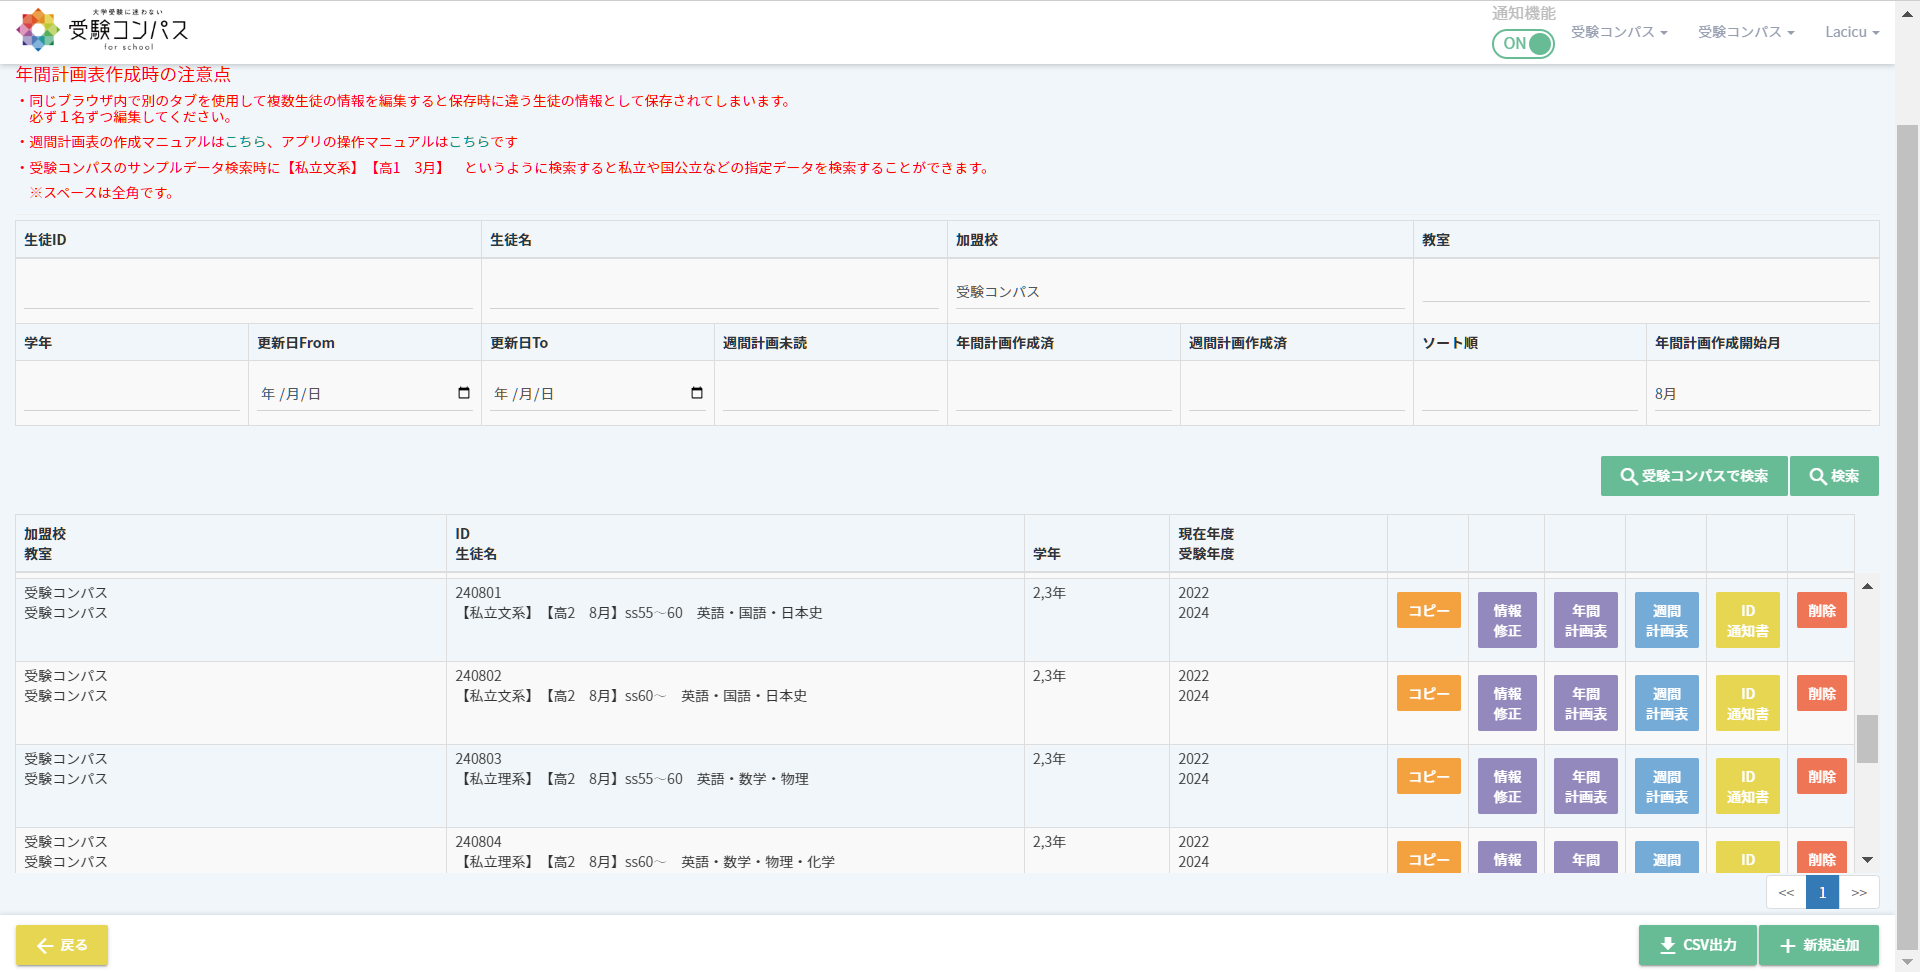Focus the 生徒ID input field
Screen dimensions: 1920x972
pos(248,291)
